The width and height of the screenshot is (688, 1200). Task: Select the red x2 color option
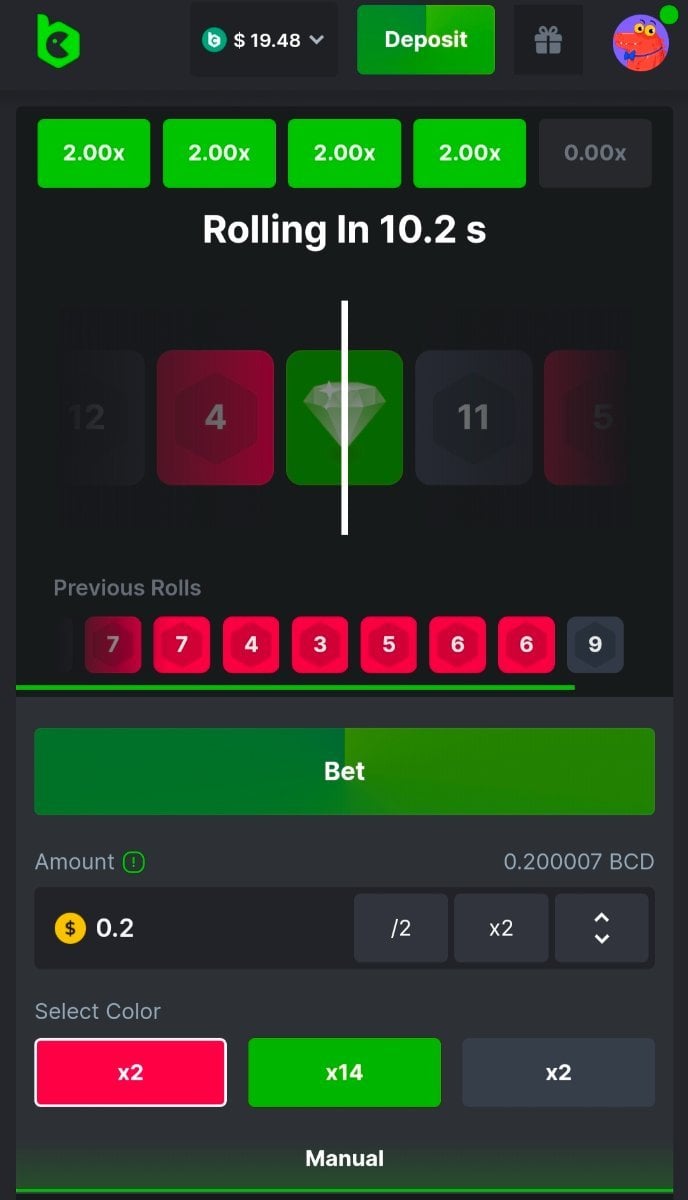[130, 1072]
